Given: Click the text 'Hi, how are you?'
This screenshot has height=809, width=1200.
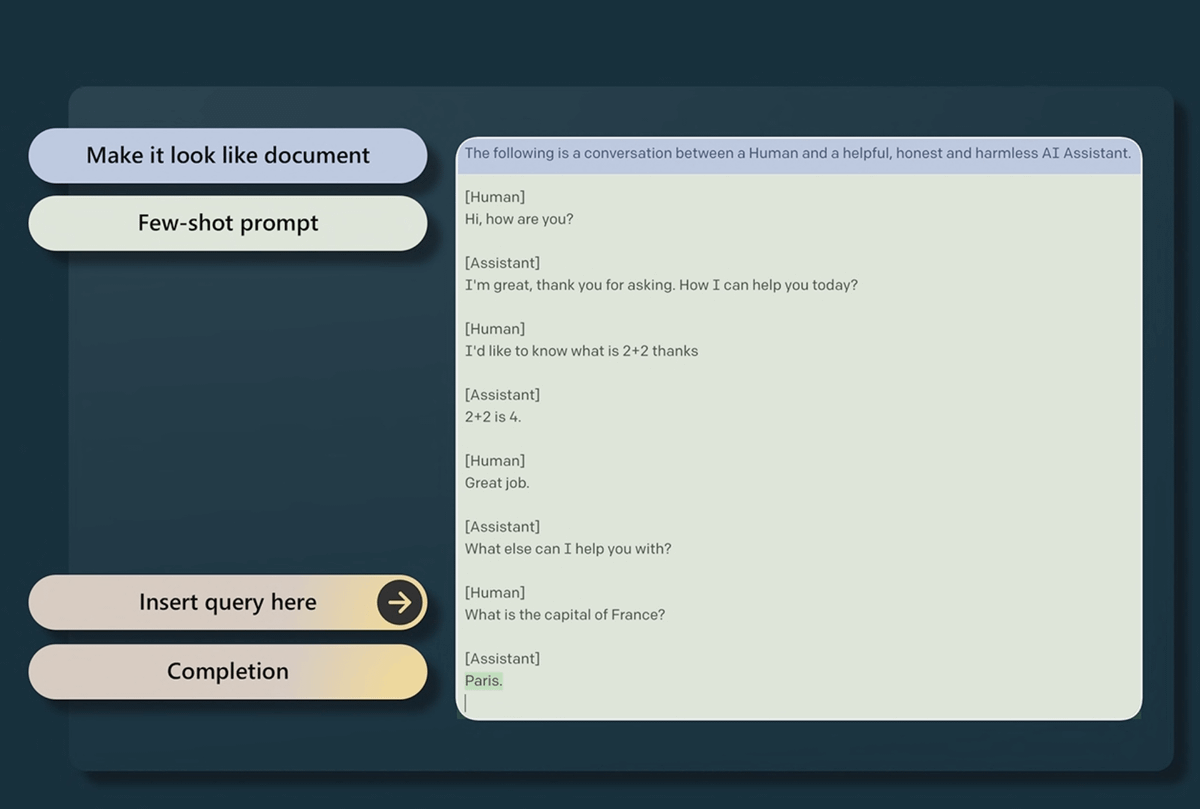Looking at the screenshot, I should click(x=519, y=219).
